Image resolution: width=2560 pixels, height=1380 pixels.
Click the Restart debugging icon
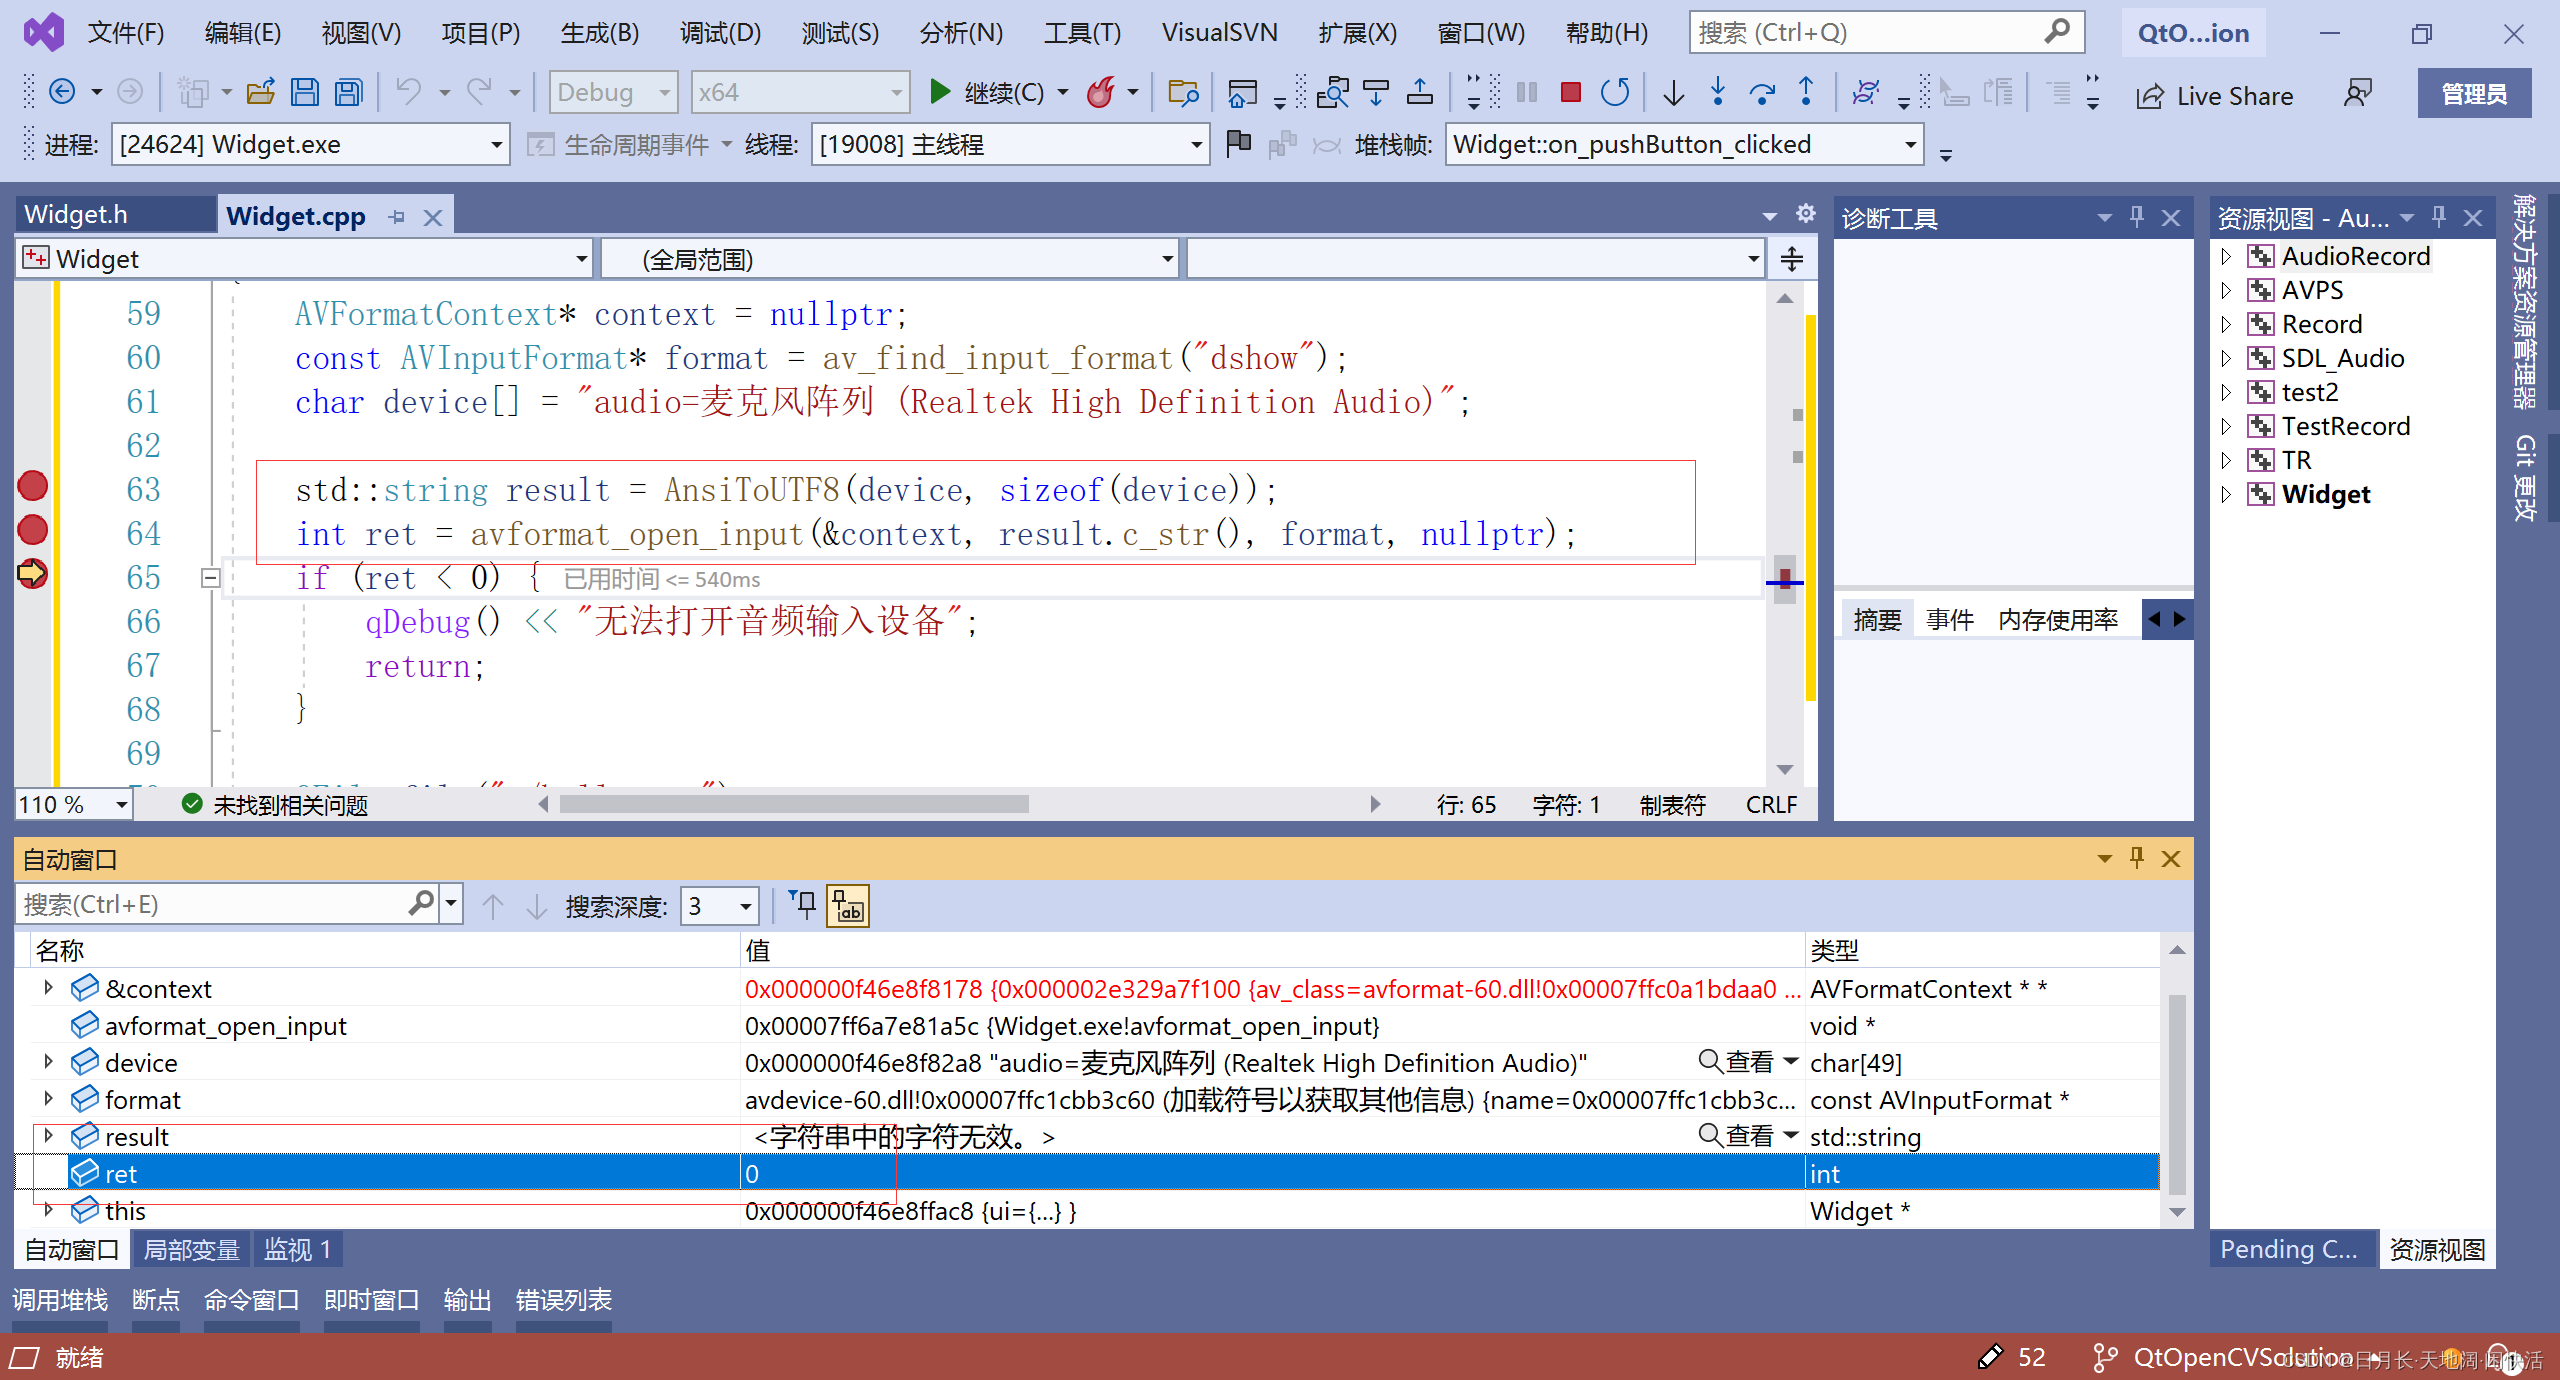[1614, 93]
